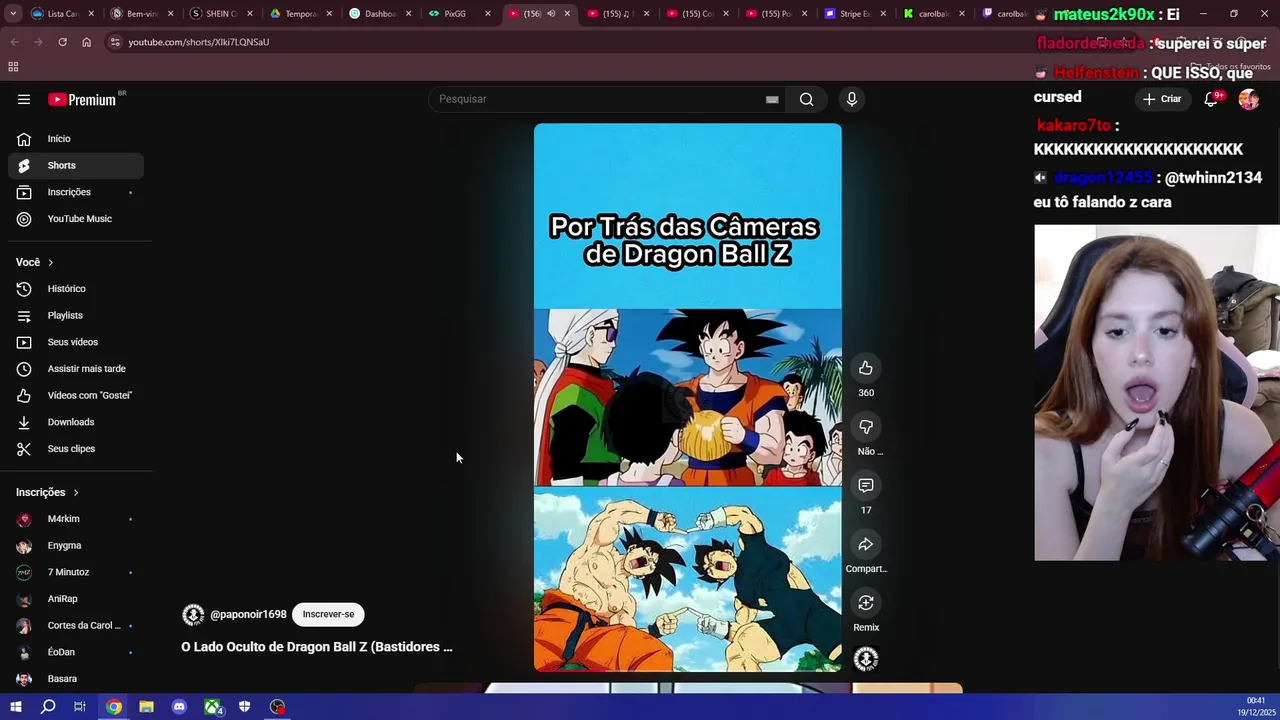Screen dimensions: 1280x720
Task: Expand the Você section chevron
Action: click(x=50, y=262)
